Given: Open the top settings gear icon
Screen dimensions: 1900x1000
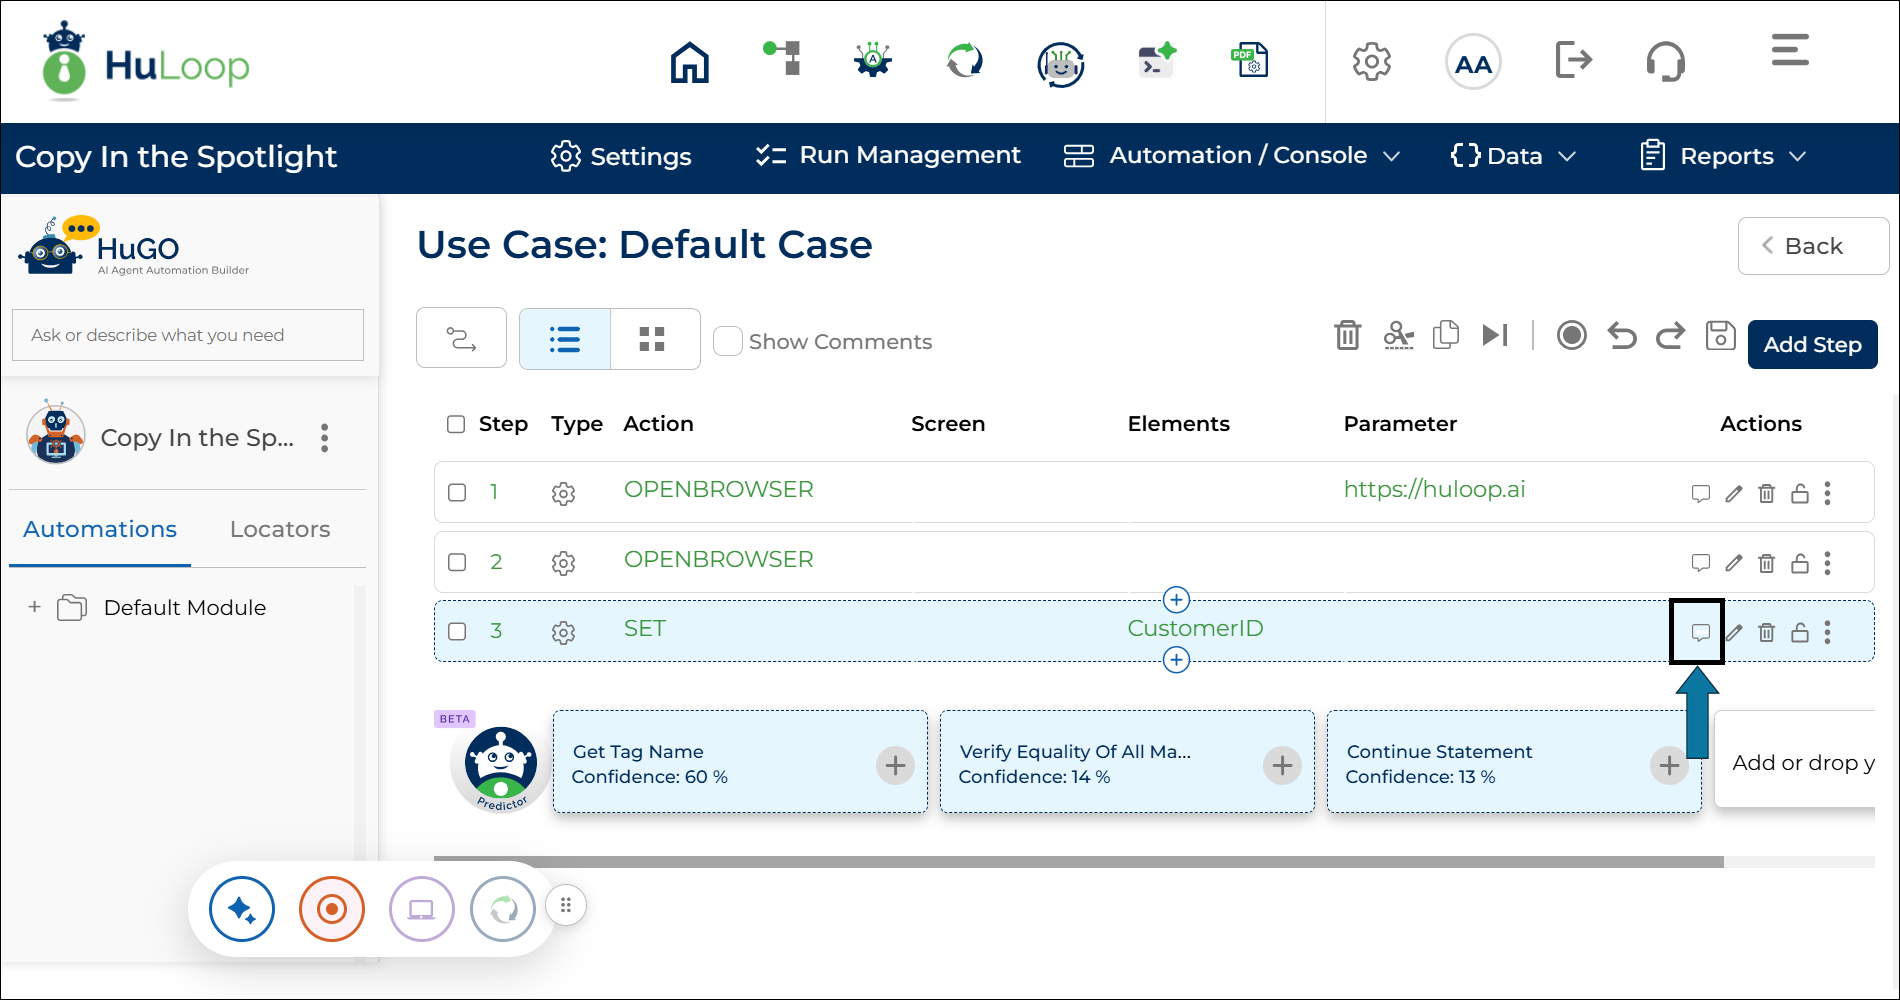Looking at the screenshot, I should (x=1372, y=62).
